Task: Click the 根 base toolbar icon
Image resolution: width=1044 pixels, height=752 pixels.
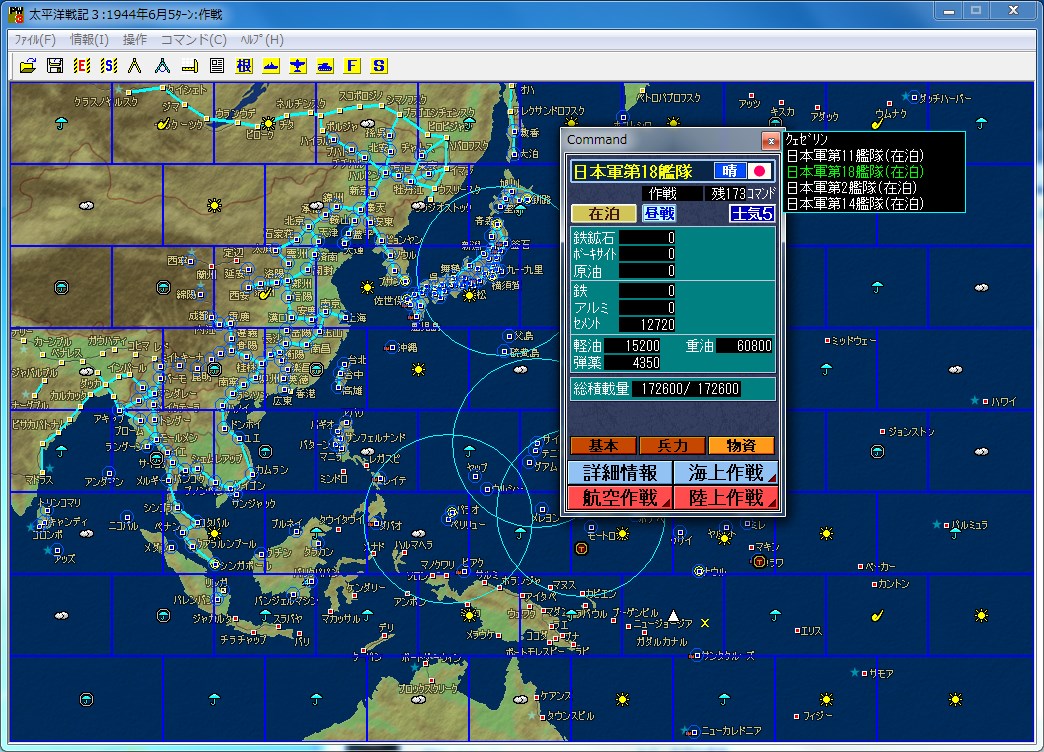Action: (x=244, y=65)
